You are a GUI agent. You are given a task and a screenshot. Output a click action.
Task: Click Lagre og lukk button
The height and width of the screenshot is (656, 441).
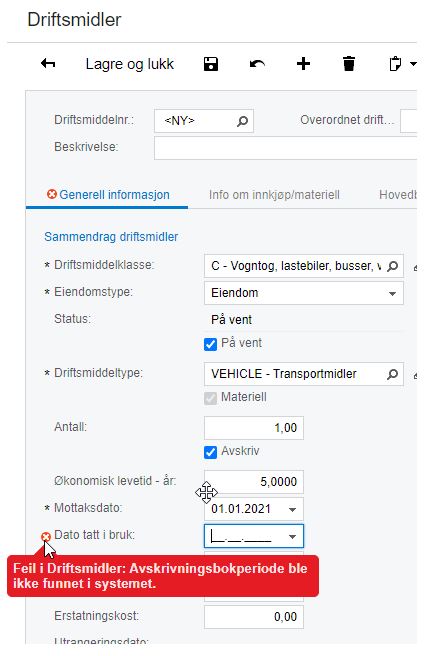click(x=130, y=64)
